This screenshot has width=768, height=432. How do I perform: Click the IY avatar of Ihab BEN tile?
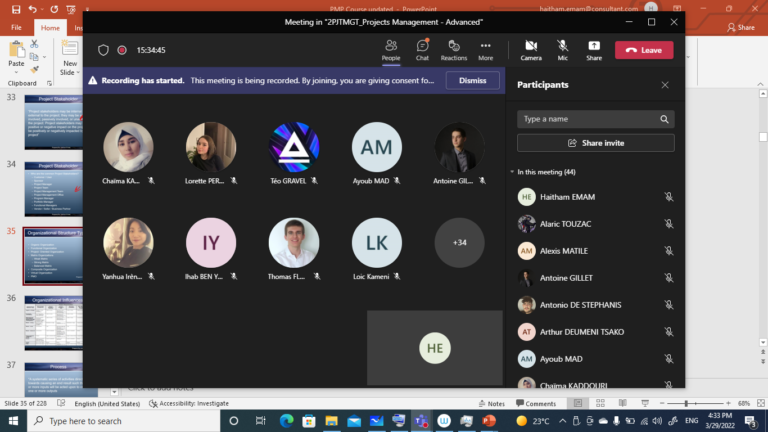click(x=211, y=242)
